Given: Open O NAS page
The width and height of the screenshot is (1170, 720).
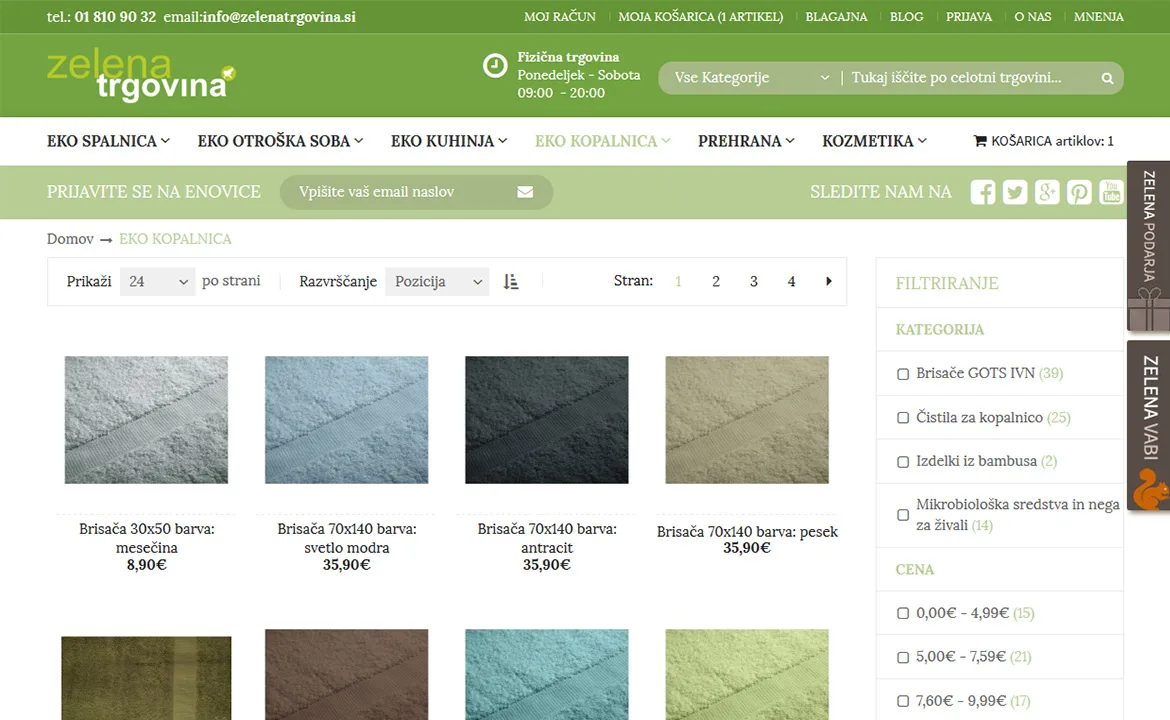Looking at the screenshot, I should click(1033, 16).
